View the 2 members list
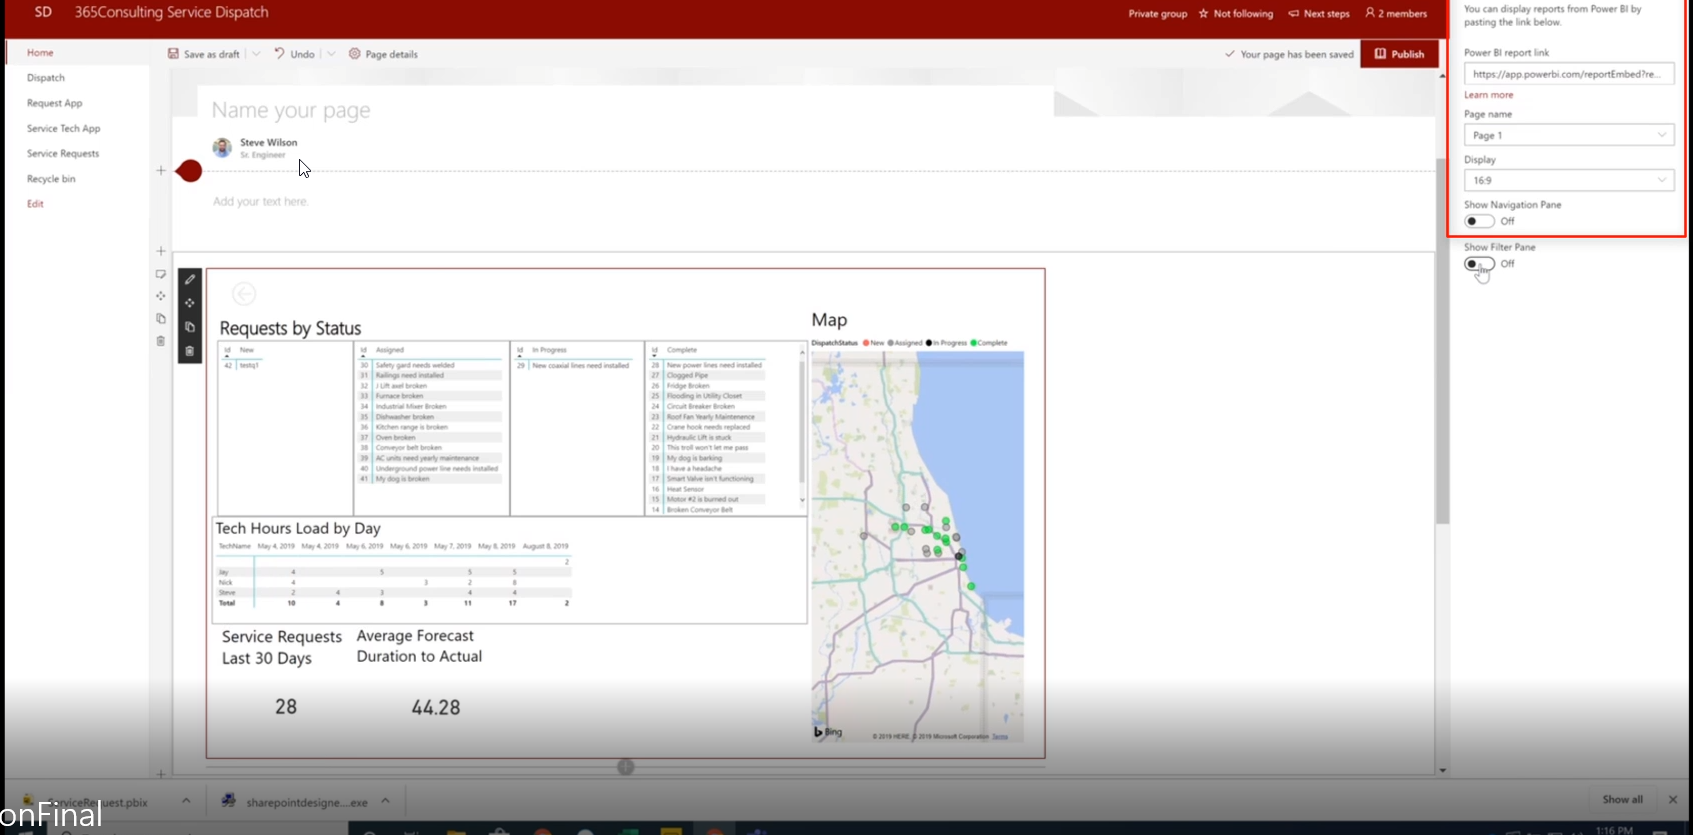The image size is (1693, 835). coord(1396,14)
